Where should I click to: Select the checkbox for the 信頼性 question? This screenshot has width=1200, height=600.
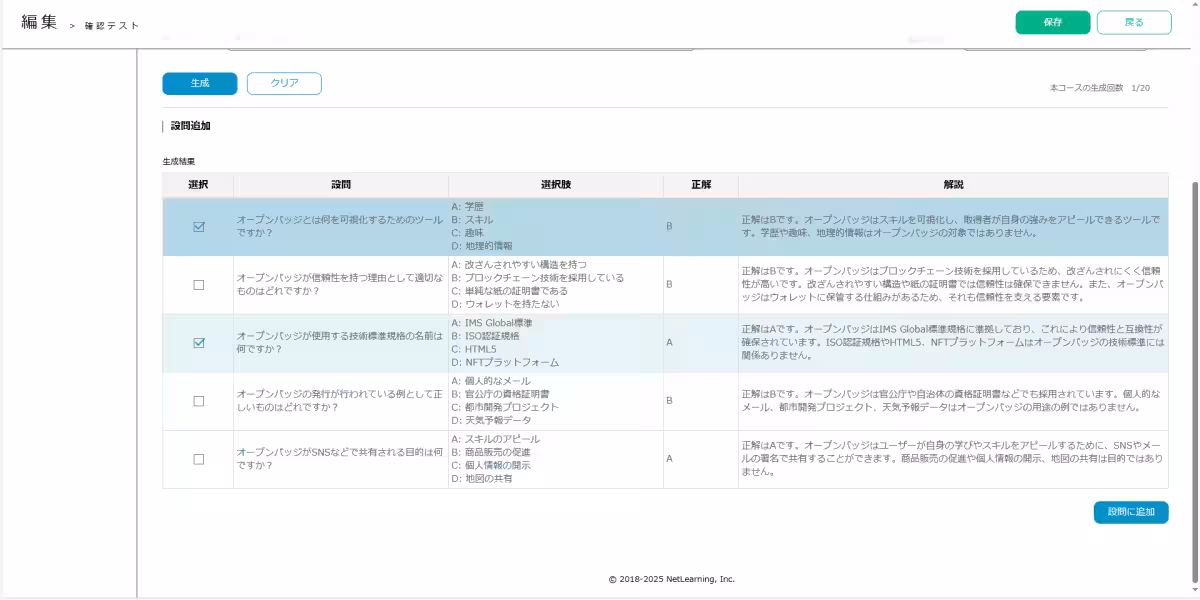[x=198, y=285]
